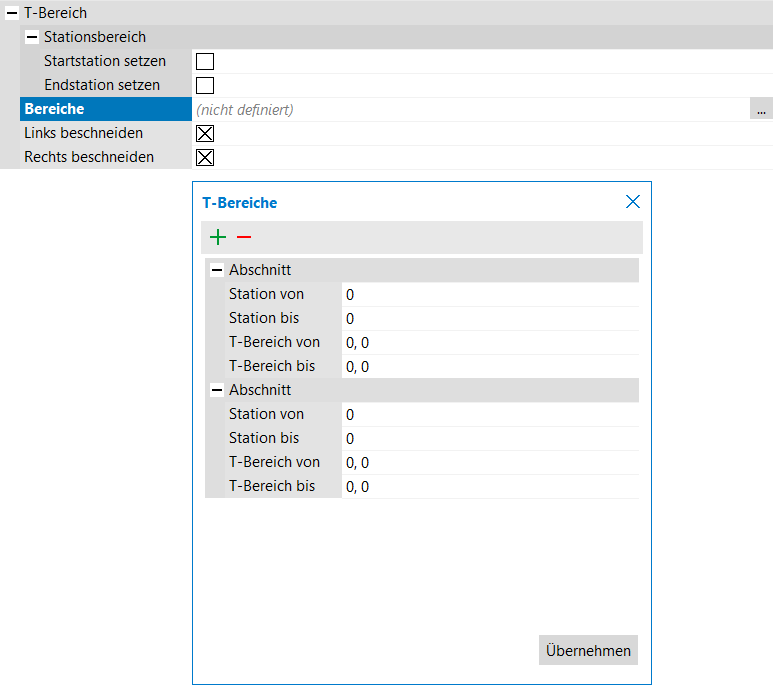Uncheck Links beschneiden

[205, 134]
